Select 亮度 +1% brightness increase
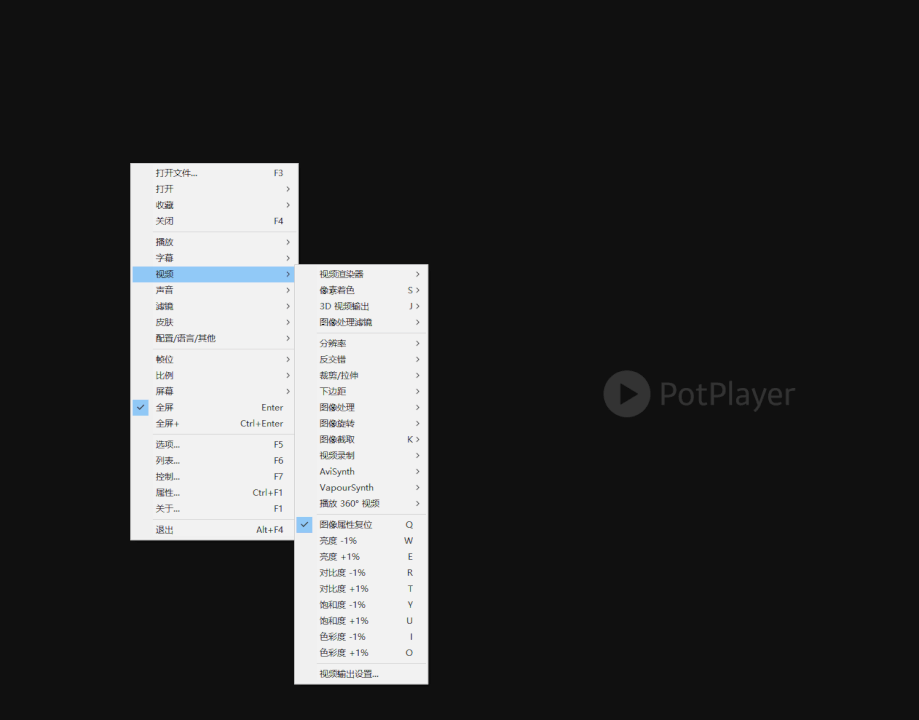919x720 pixels. (x=361, y=556)
